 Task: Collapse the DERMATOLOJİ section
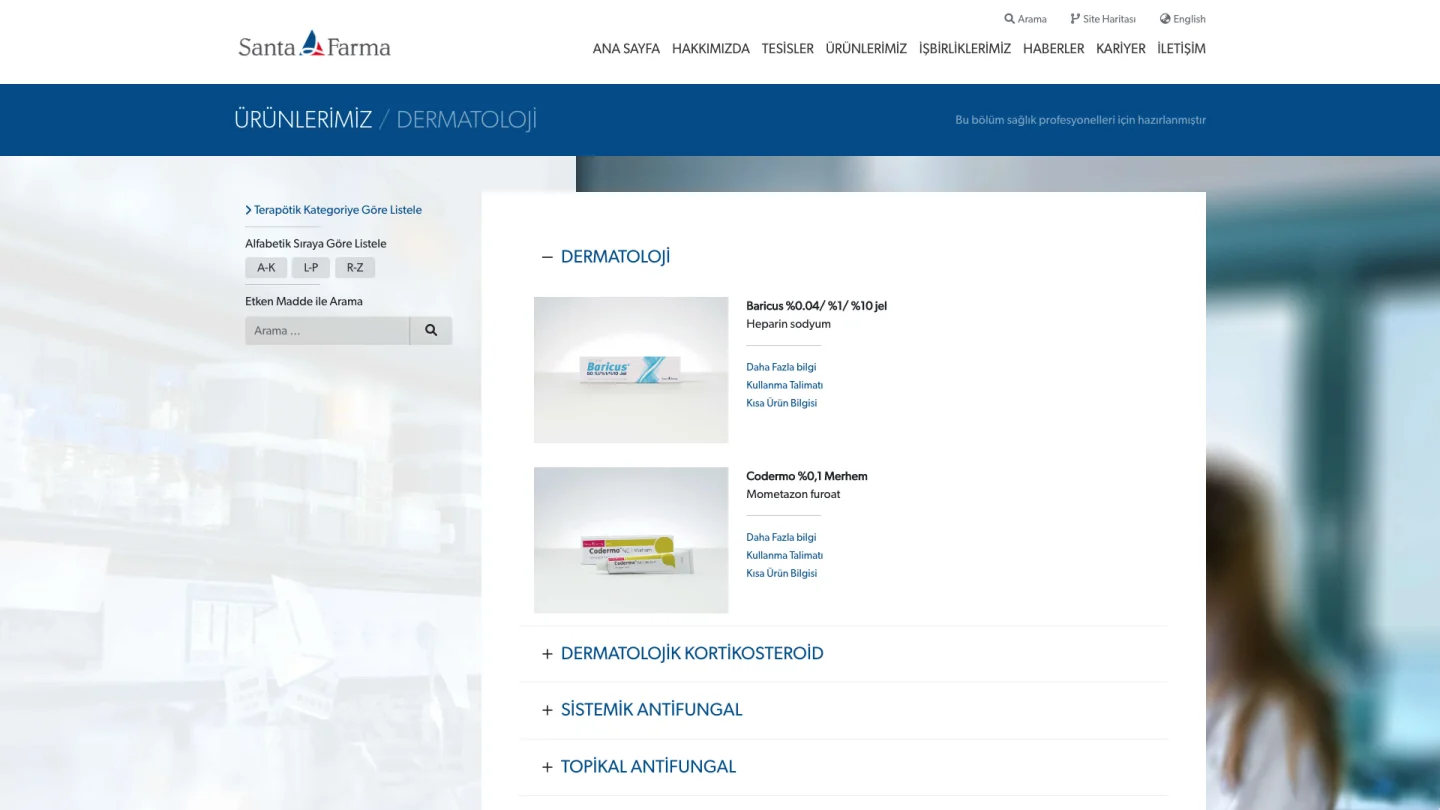606,257
